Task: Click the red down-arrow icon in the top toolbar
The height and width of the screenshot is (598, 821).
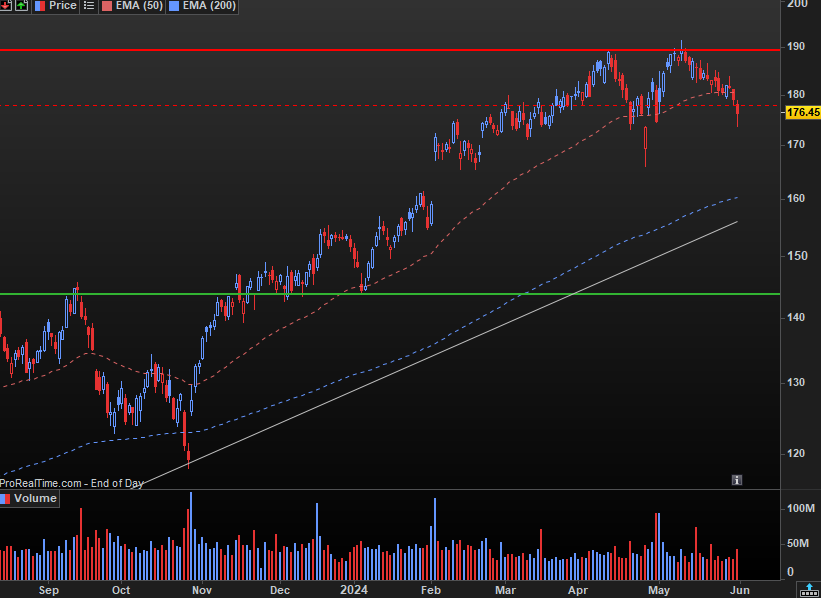Action: coord(6,6)
